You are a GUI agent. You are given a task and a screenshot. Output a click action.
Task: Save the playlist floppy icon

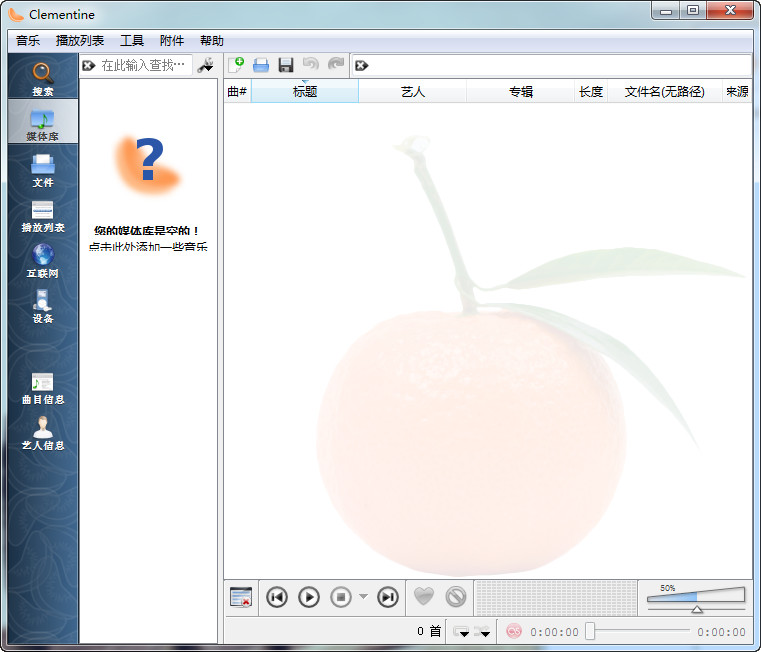(286, 65)
